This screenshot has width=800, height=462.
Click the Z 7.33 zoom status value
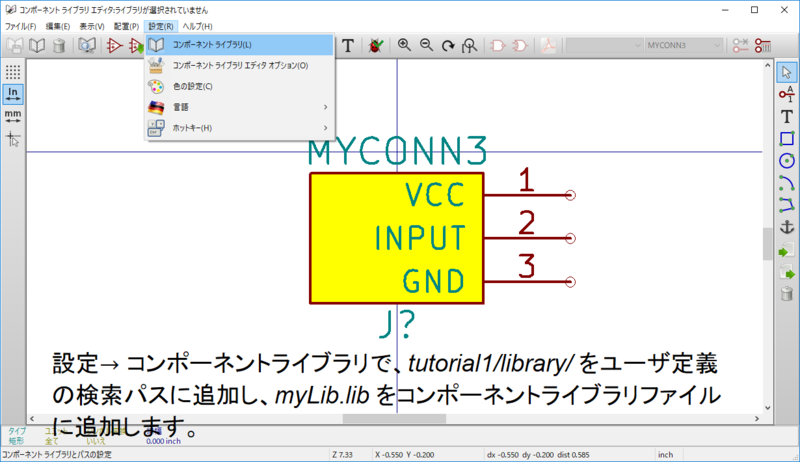[x=342, y=454]
